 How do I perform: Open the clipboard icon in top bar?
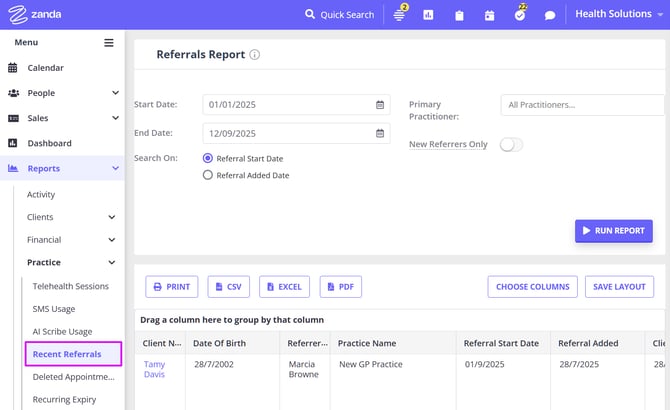pos(459,15)
